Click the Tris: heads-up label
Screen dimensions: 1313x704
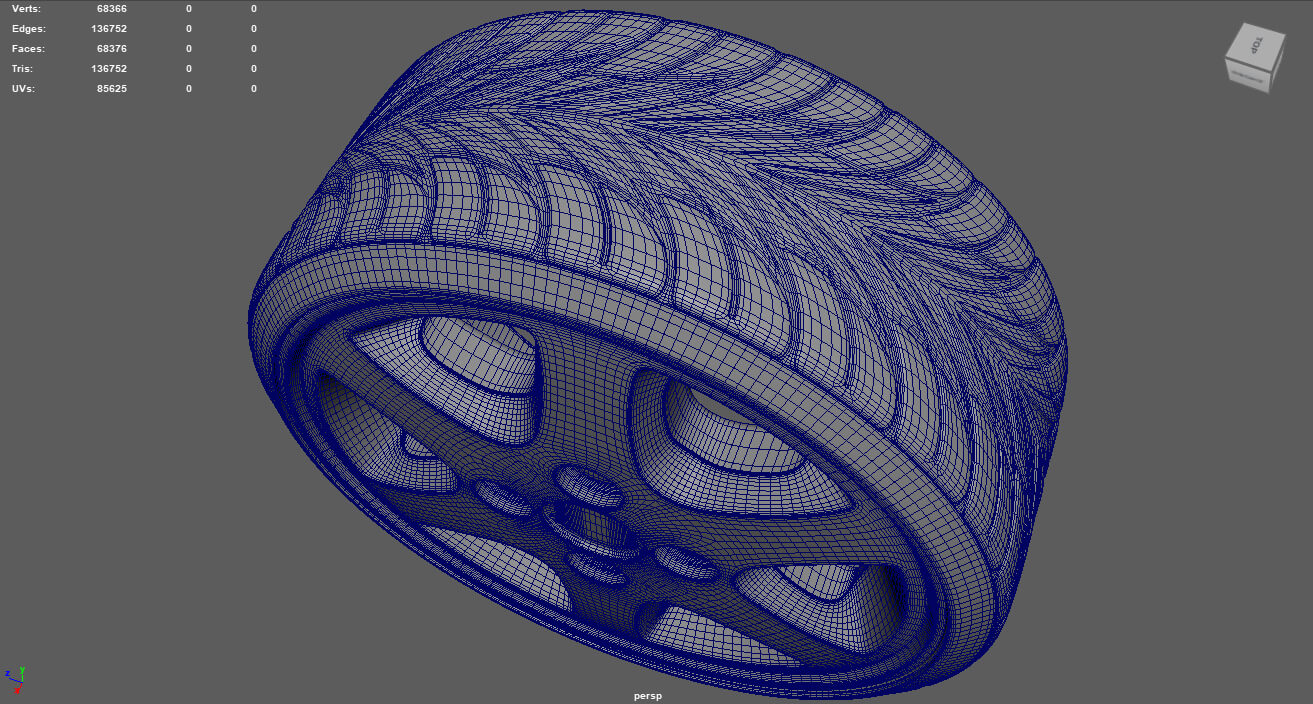point(23,69)
